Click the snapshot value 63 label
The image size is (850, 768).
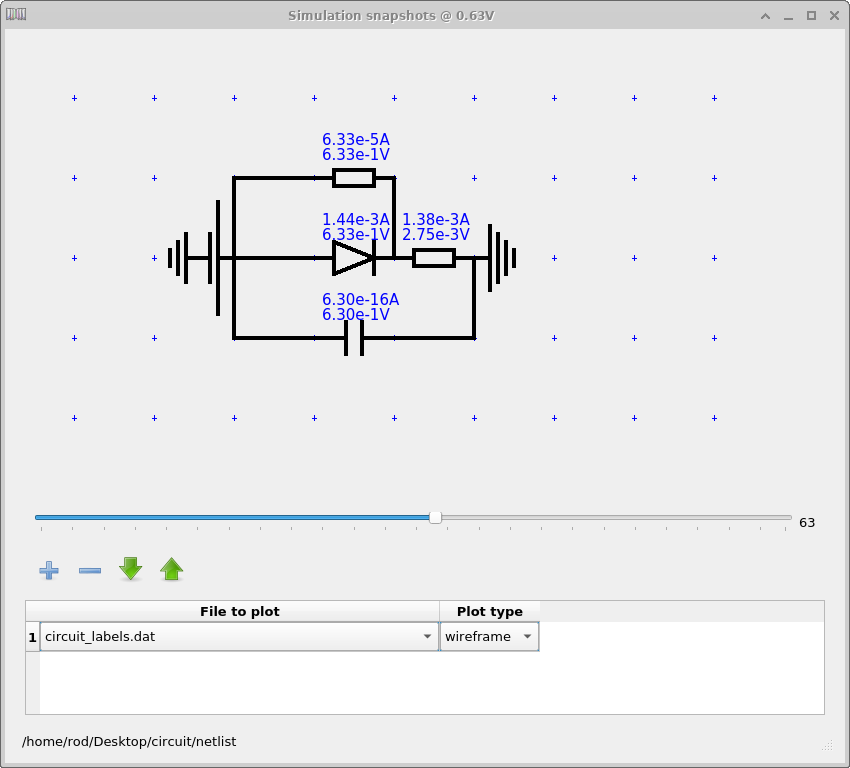point(806,522)
